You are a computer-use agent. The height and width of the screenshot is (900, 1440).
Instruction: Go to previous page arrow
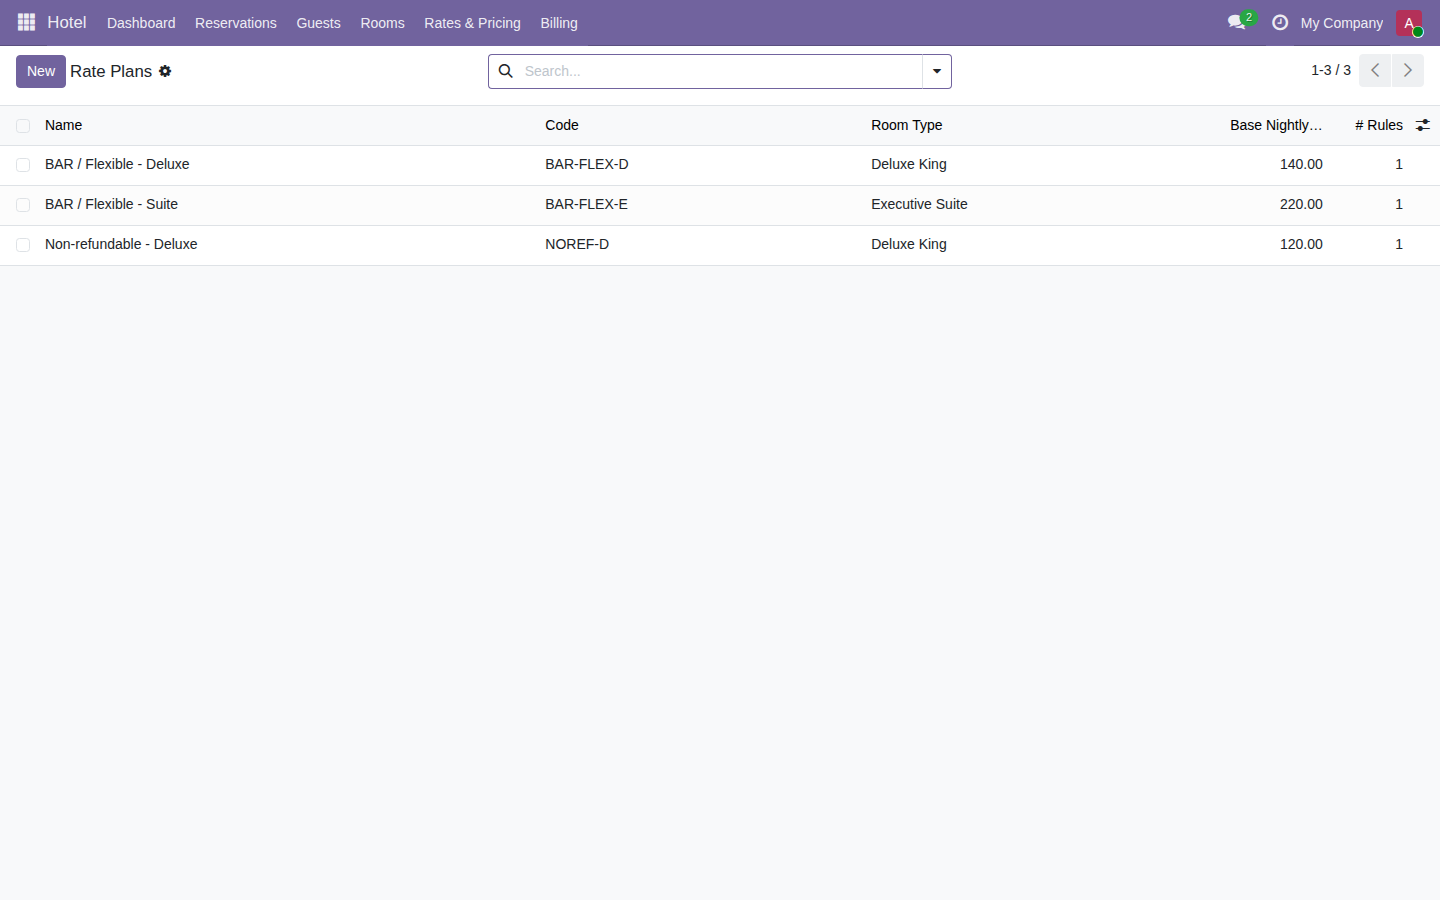tap(1375, 70)
